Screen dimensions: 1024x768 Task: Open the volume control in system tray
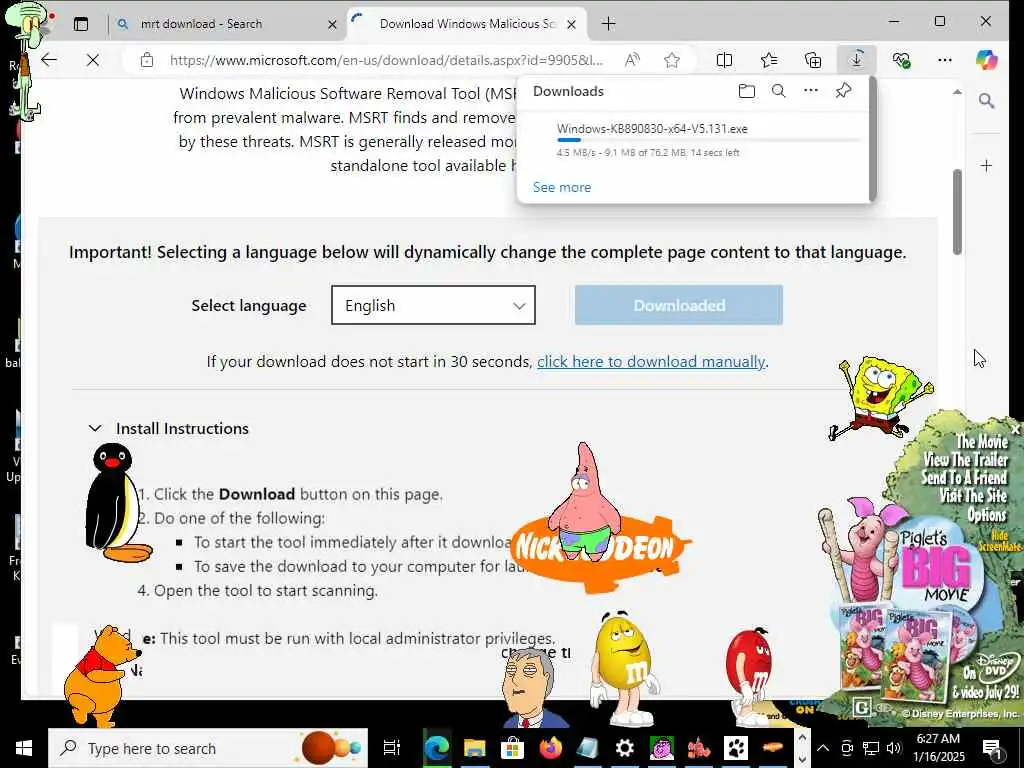click(894, 748)
